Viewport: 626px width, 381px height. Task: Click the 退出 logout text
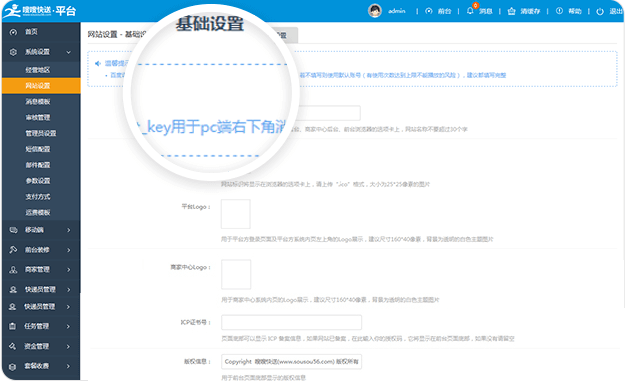[616, 11]
